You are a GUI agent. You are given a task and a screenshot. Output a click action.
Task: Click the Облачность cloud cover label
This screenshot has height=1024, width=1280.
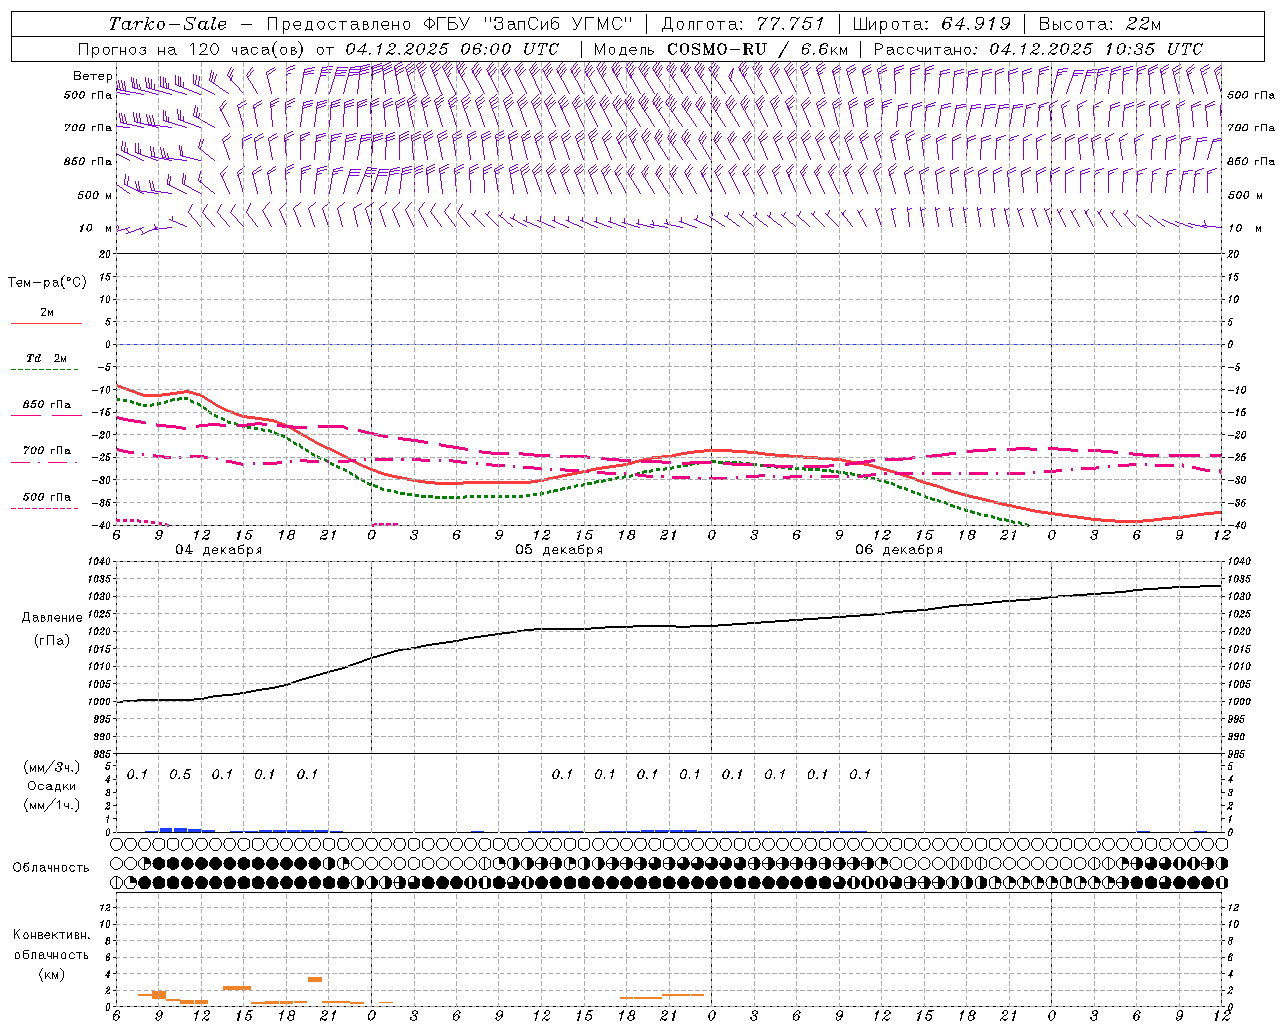[x=51, y=867]
